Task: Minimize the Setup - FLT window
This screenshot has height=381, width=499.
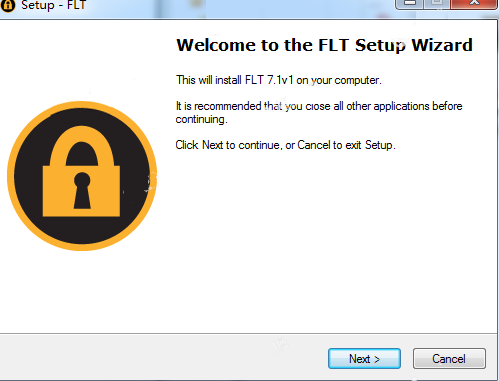Action: (x=410, y=3)
